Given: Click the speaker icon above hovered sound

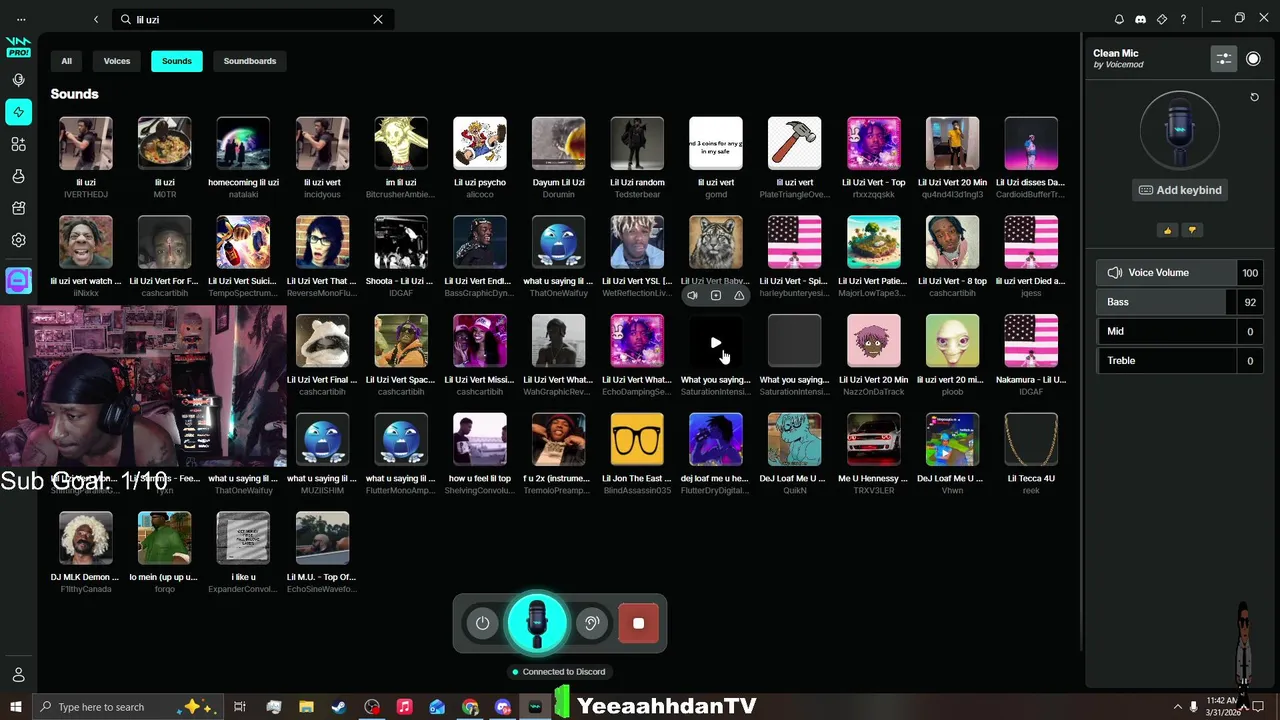Looking at the screenshot, I should [x=692, y=295].
